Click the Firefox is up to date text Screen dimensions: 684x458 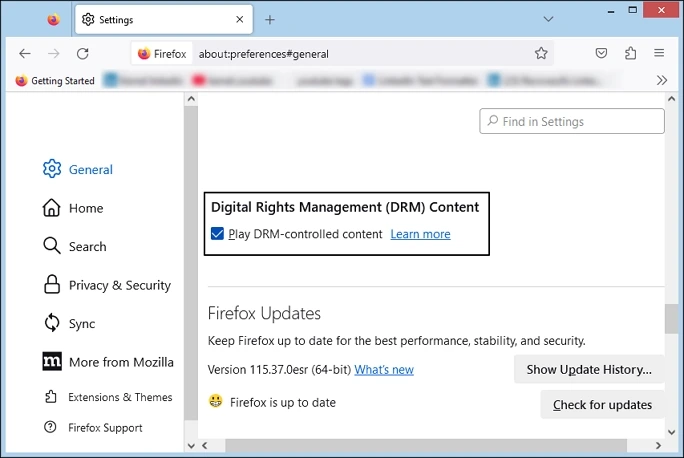coord(283,402)
